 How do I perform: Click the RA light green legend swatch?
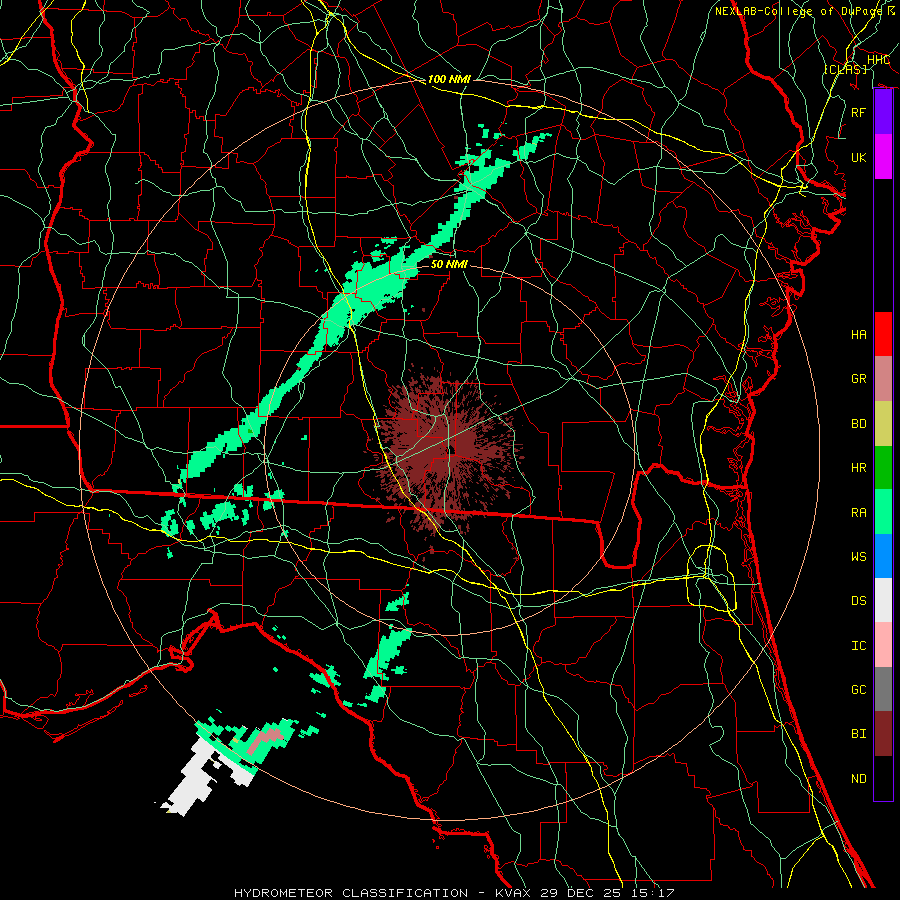pos(883,512)
